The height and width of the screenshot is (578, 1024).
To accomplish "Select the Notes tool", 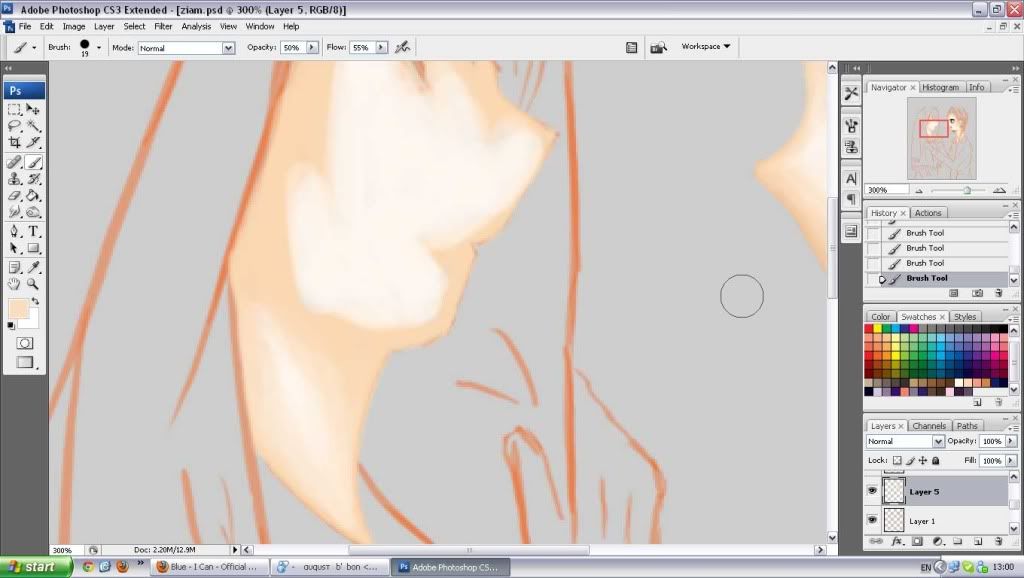I will (x=14, y=267).
